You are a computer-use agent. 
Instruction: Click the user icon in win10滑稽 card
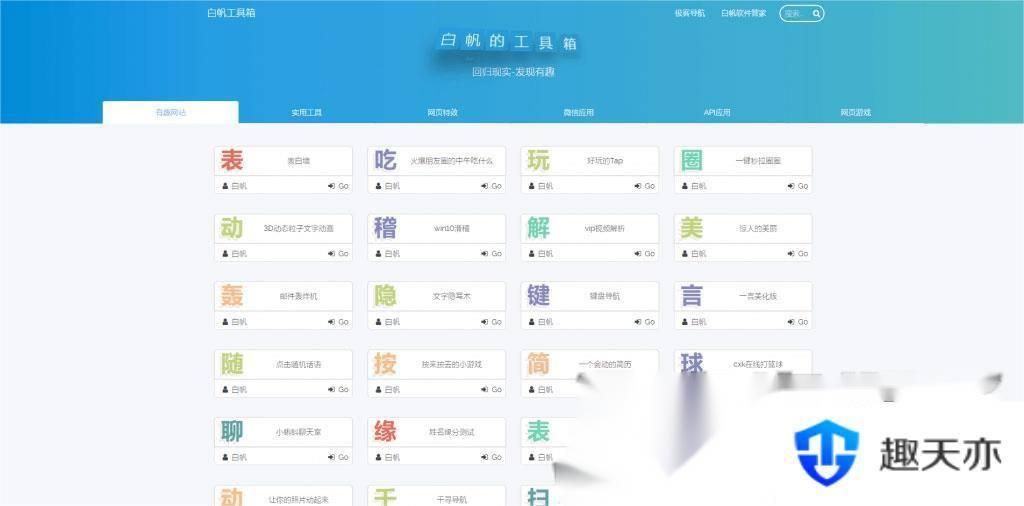click(x=379, y=254)
